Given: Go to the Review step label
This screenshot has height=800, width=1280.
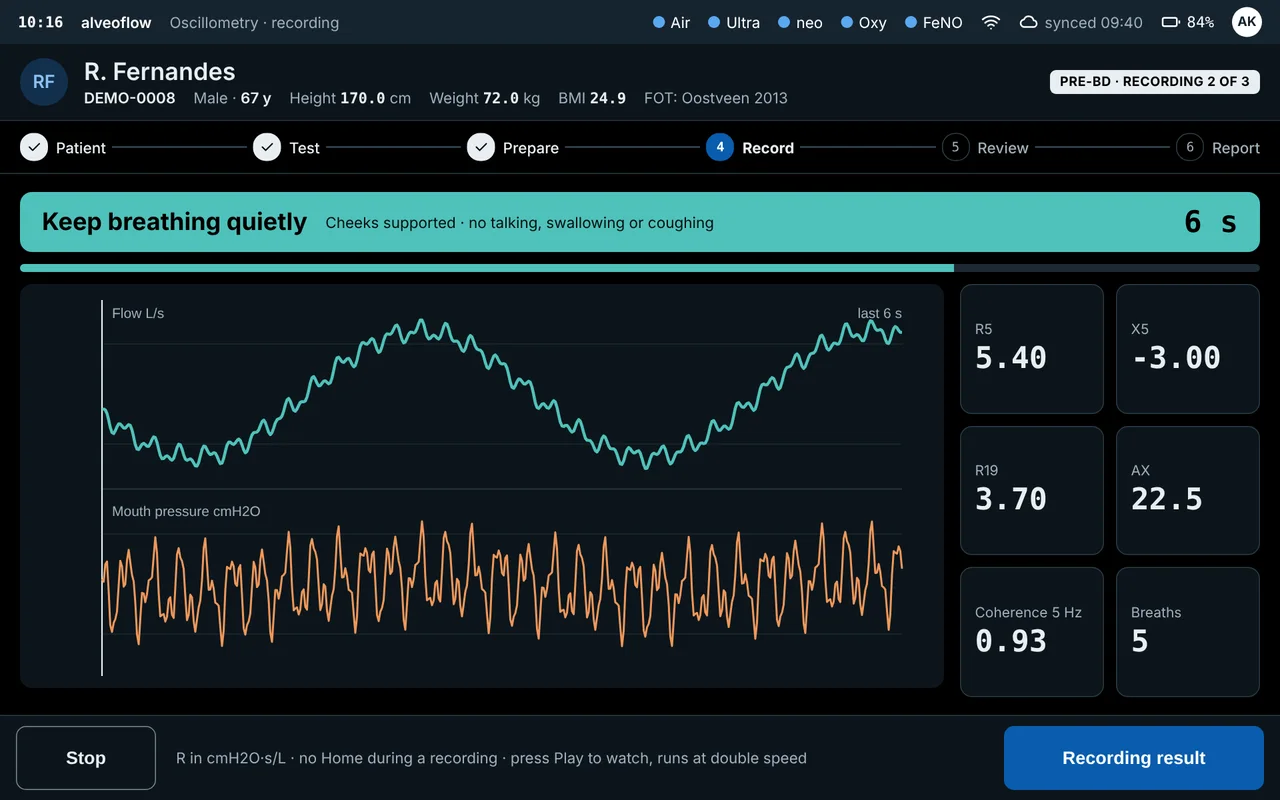Looking at the screenshot, I should pos(1003,148).
